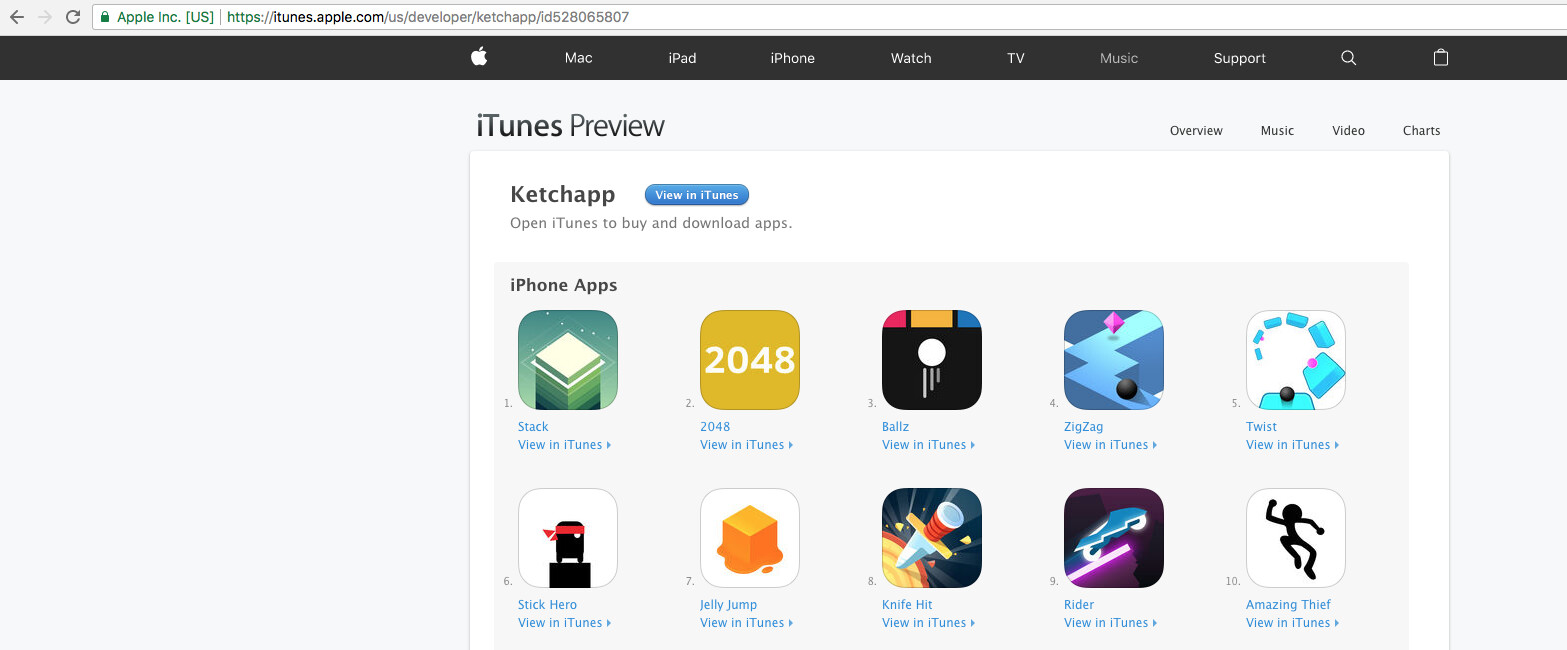This screenshot has height=650, width=1567.
Task: Open the ZigZag app icon
Action: pos(1114,360)
